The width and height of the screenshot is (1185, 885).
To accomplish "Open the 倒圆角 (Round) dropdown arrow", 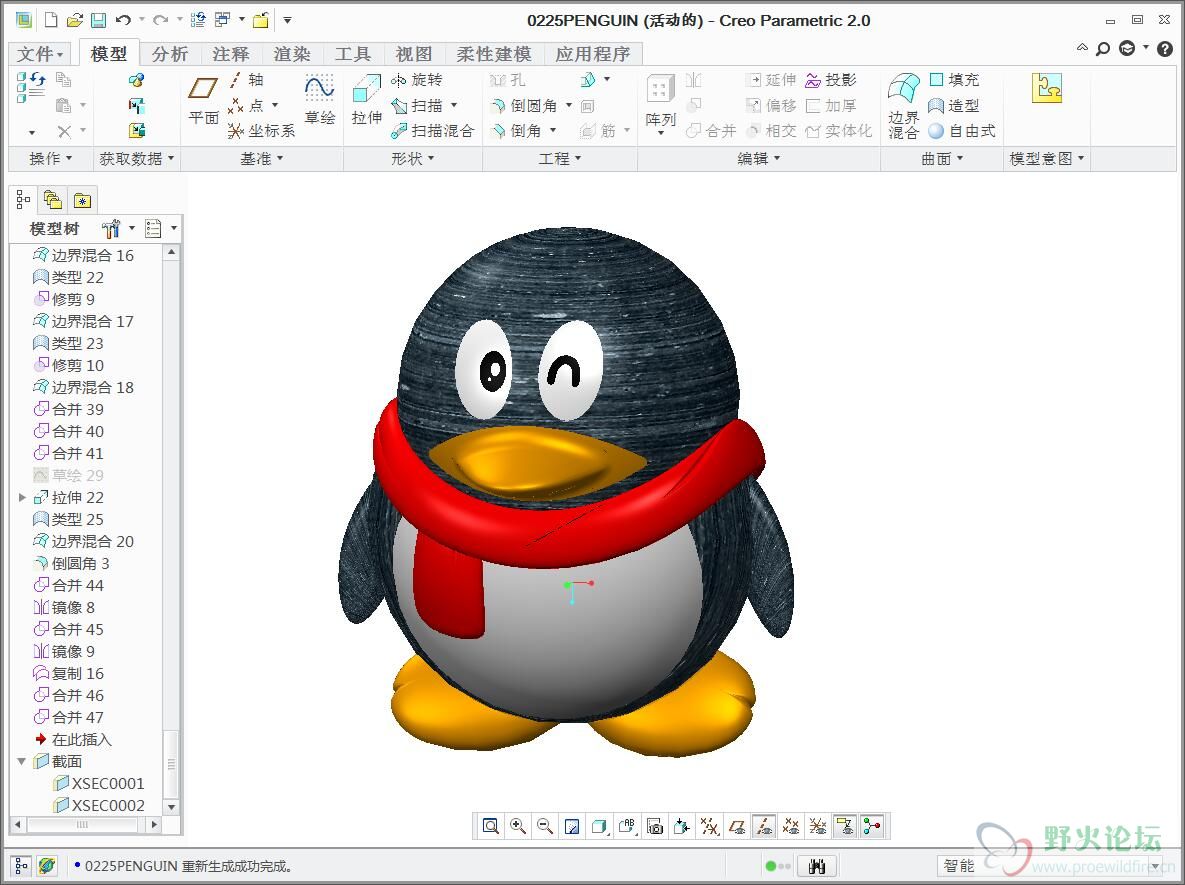I will coord(569,106).
